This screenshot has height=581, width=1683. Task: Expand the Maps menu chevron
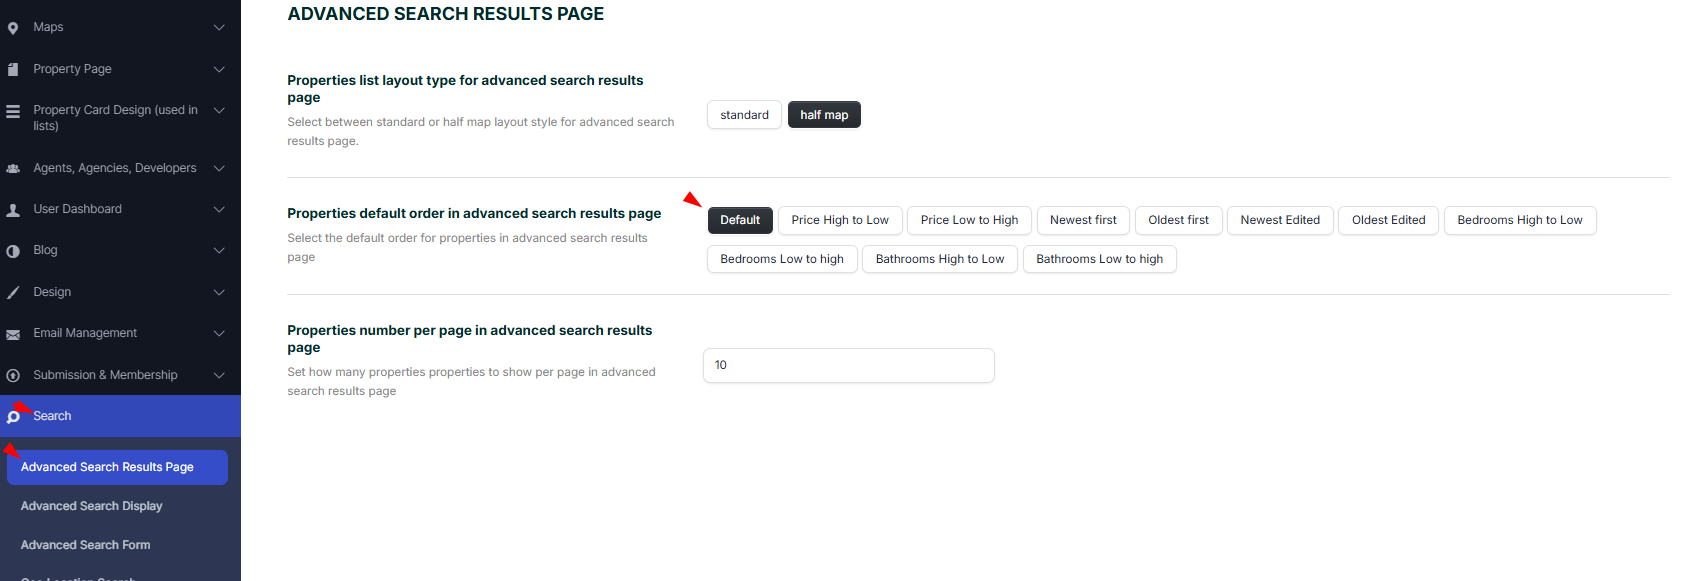coord(219,27)
